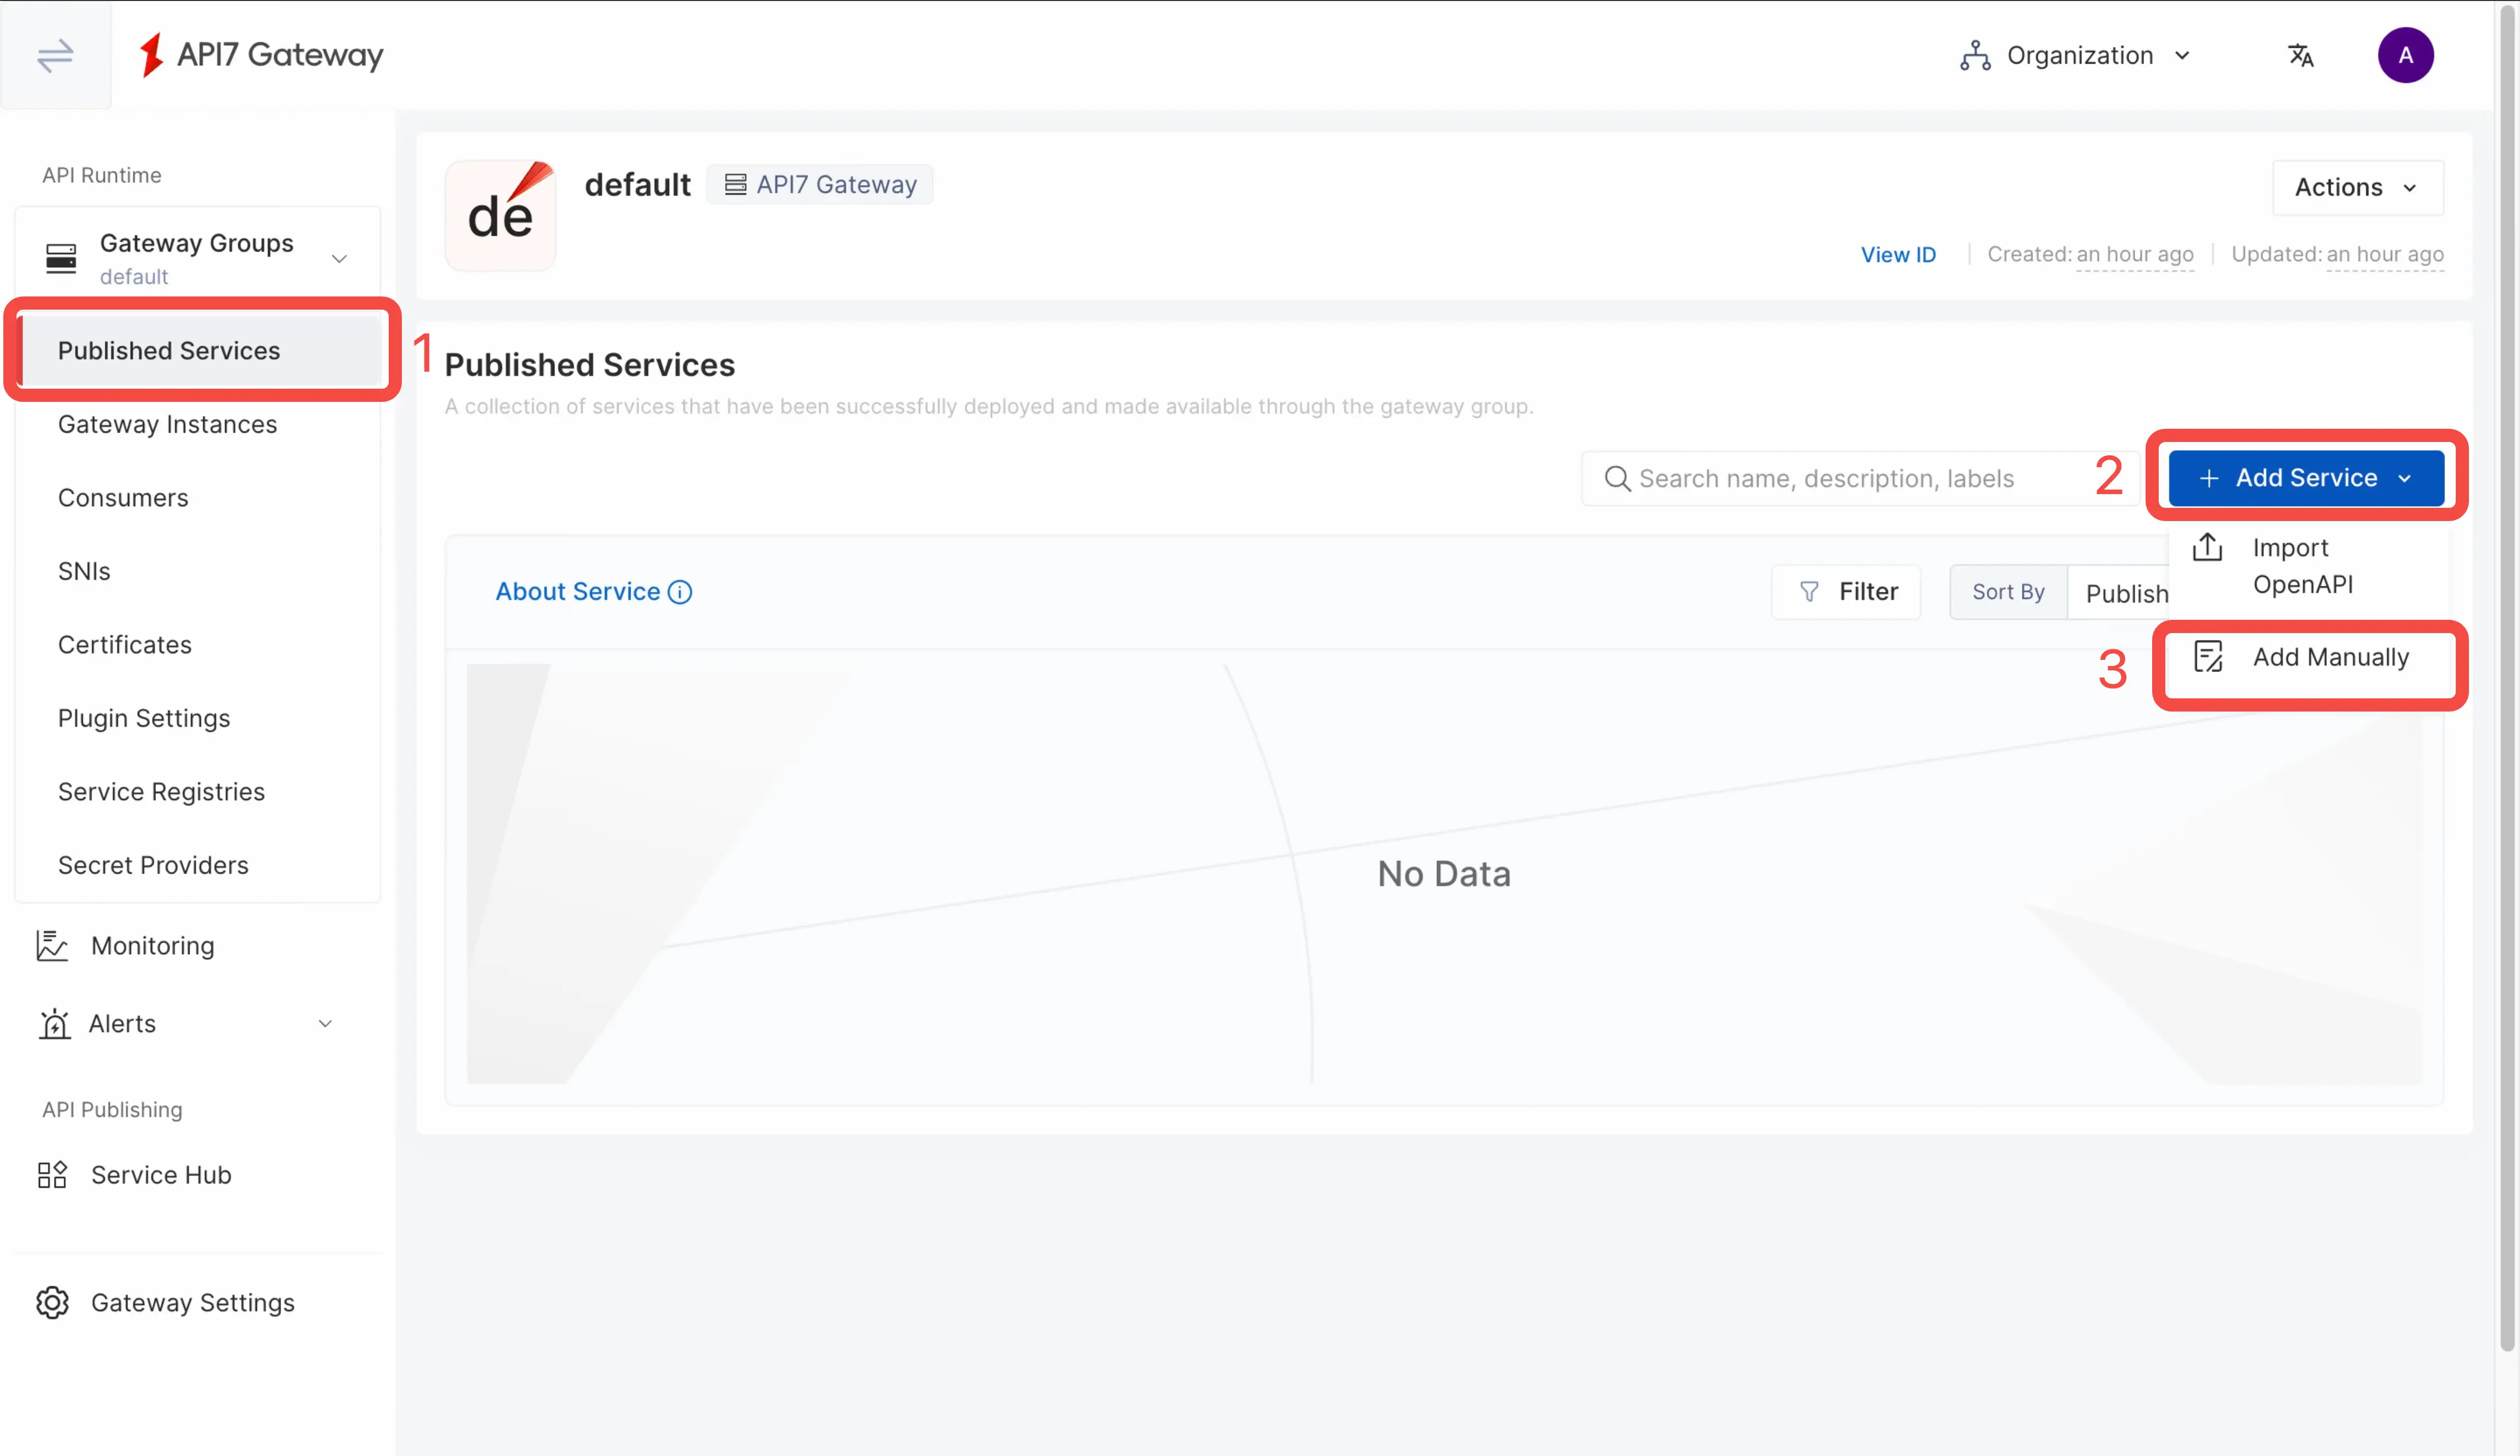Open the Add Service dropdown button

(2306, 478)
